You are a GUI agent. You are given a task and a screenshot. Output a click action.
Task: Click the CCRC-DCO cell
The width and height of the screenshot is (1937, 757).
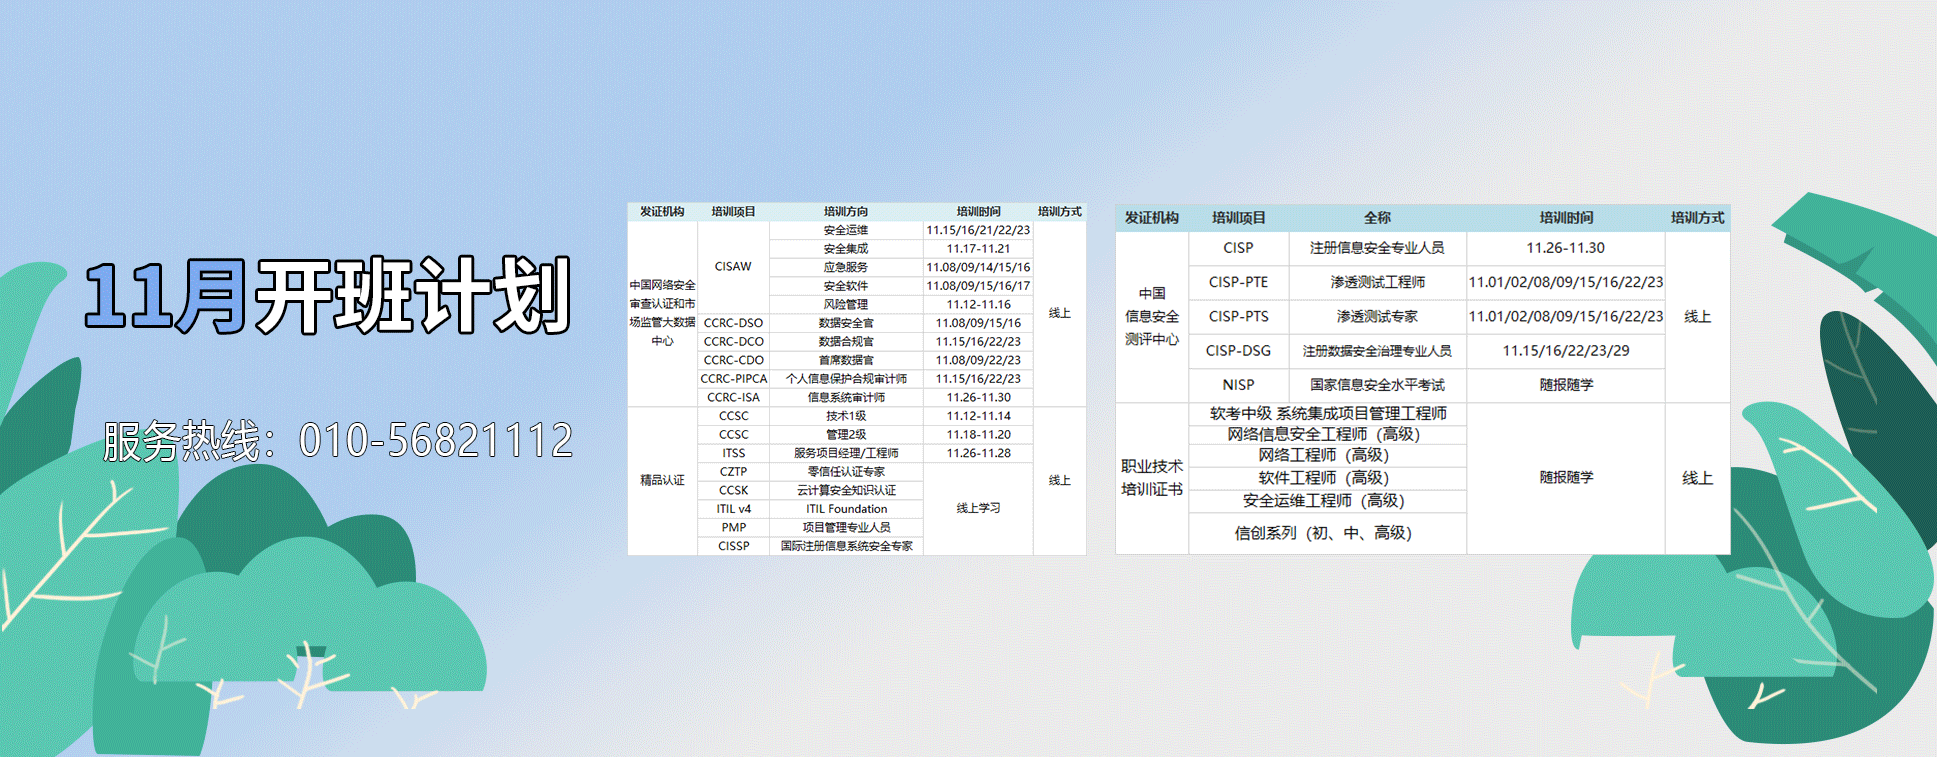(x=733, y=342)
